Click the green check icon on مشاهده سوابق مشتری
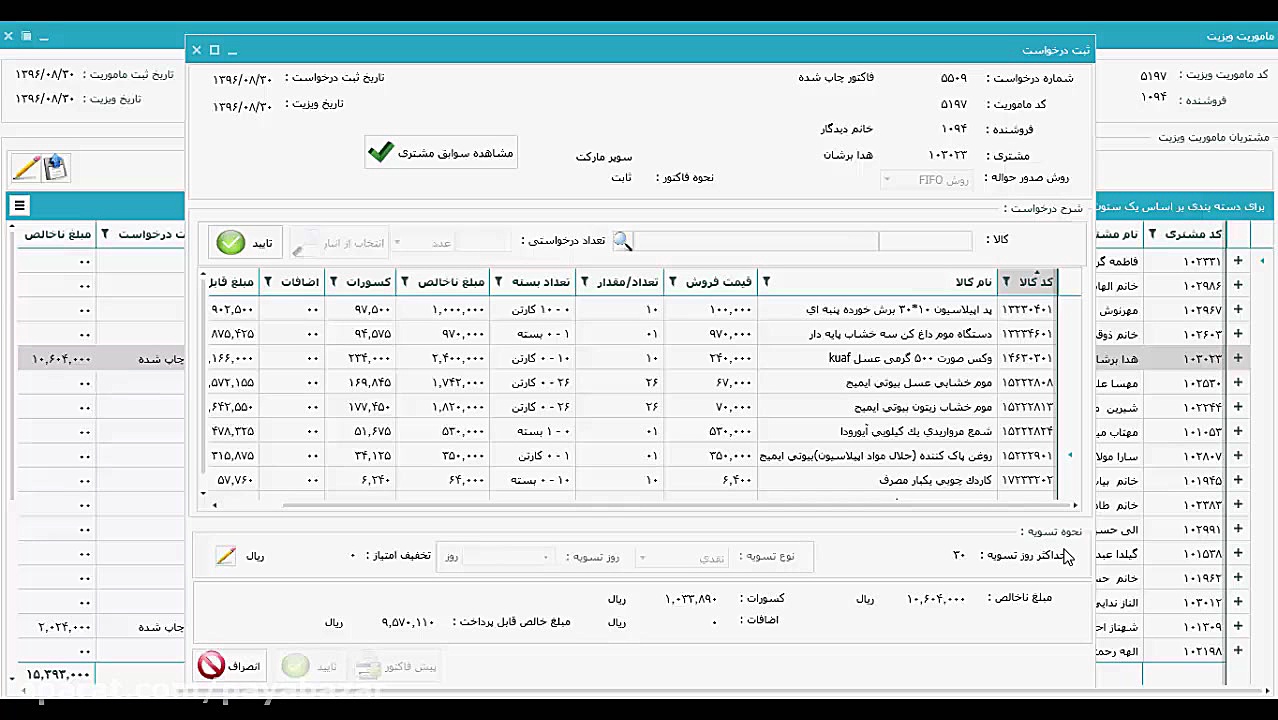The width and height of the screenshot is (1278, 720). 381,152
